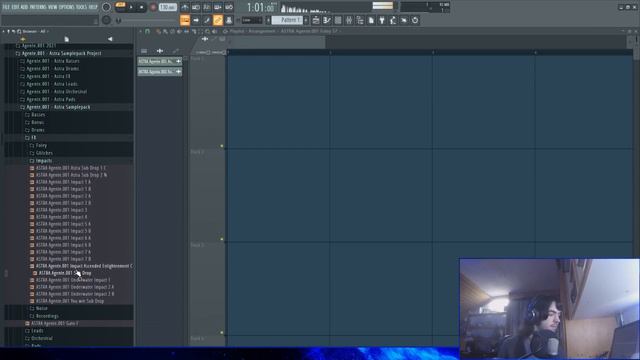The width and height of the screenshot is (640, 360).
Task: Toggle the countdown before recording icon
Action: 207,7
